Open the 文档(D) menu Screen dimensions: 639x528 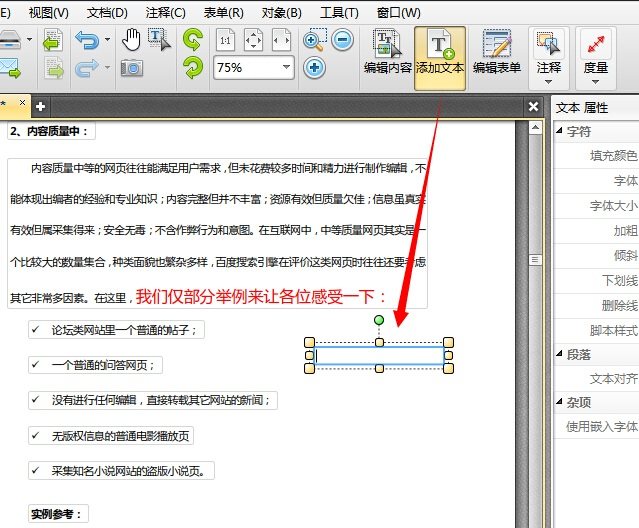(x=107, y=13)
